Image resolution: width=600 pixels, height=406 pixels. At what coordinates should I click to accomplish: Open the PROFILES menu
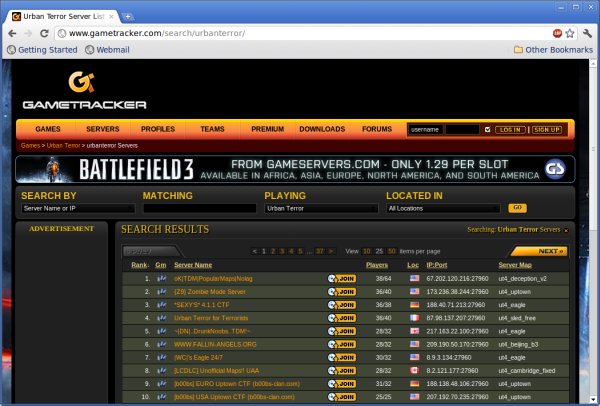pyautogui.click(x=158, y=129)
